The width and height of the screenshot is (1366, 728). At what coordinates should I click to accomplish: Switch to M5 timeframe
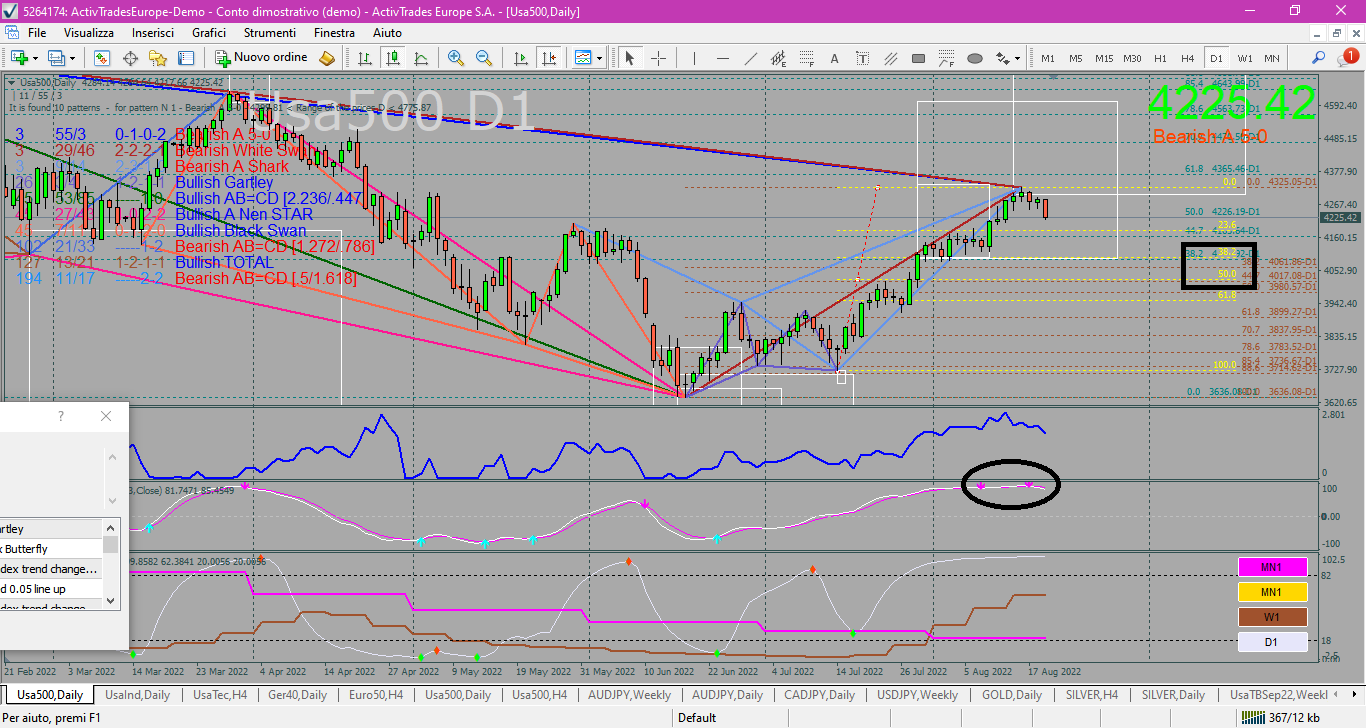point(1076,58)
